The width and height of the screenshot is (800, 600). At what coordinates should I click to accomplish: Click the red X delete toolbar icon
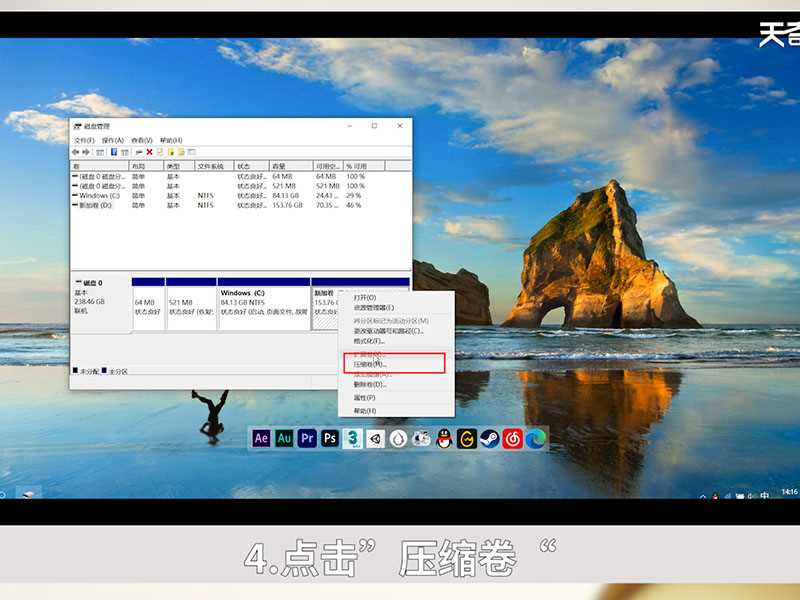coord(149,152)
